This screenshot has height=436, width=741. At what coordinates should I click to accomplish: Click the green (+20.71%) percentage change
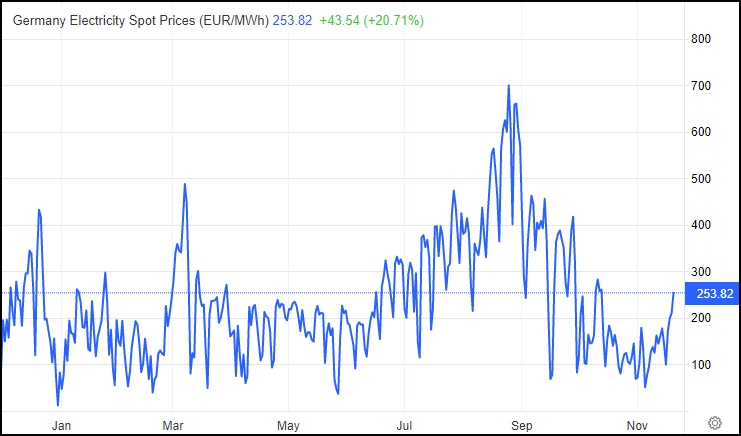tap(394, 20)
